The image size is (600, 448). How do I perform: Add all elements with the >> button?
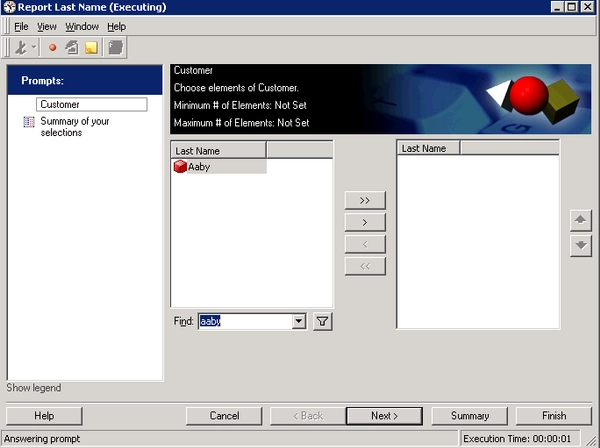pyautogui.click(x=365, y=200)
